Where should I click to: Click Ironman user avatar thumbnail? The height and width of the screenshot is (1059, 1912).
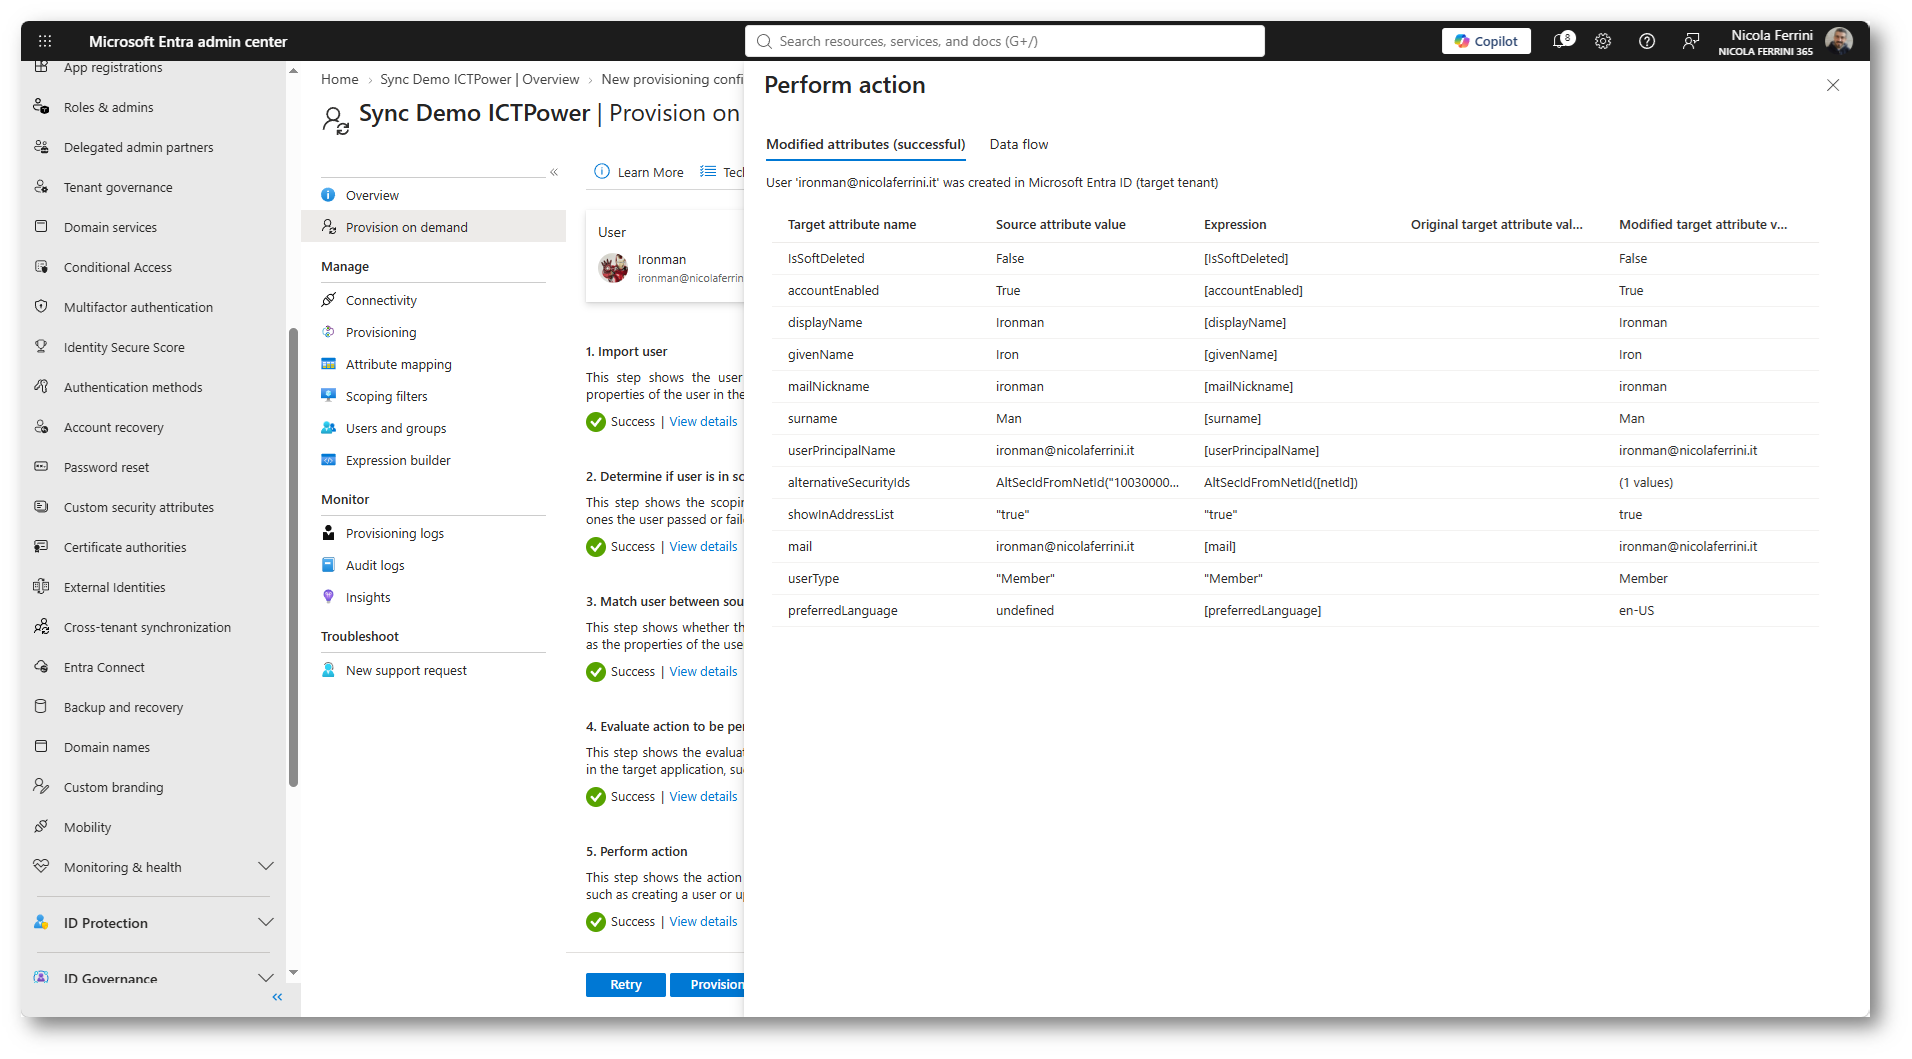[613, 268]
